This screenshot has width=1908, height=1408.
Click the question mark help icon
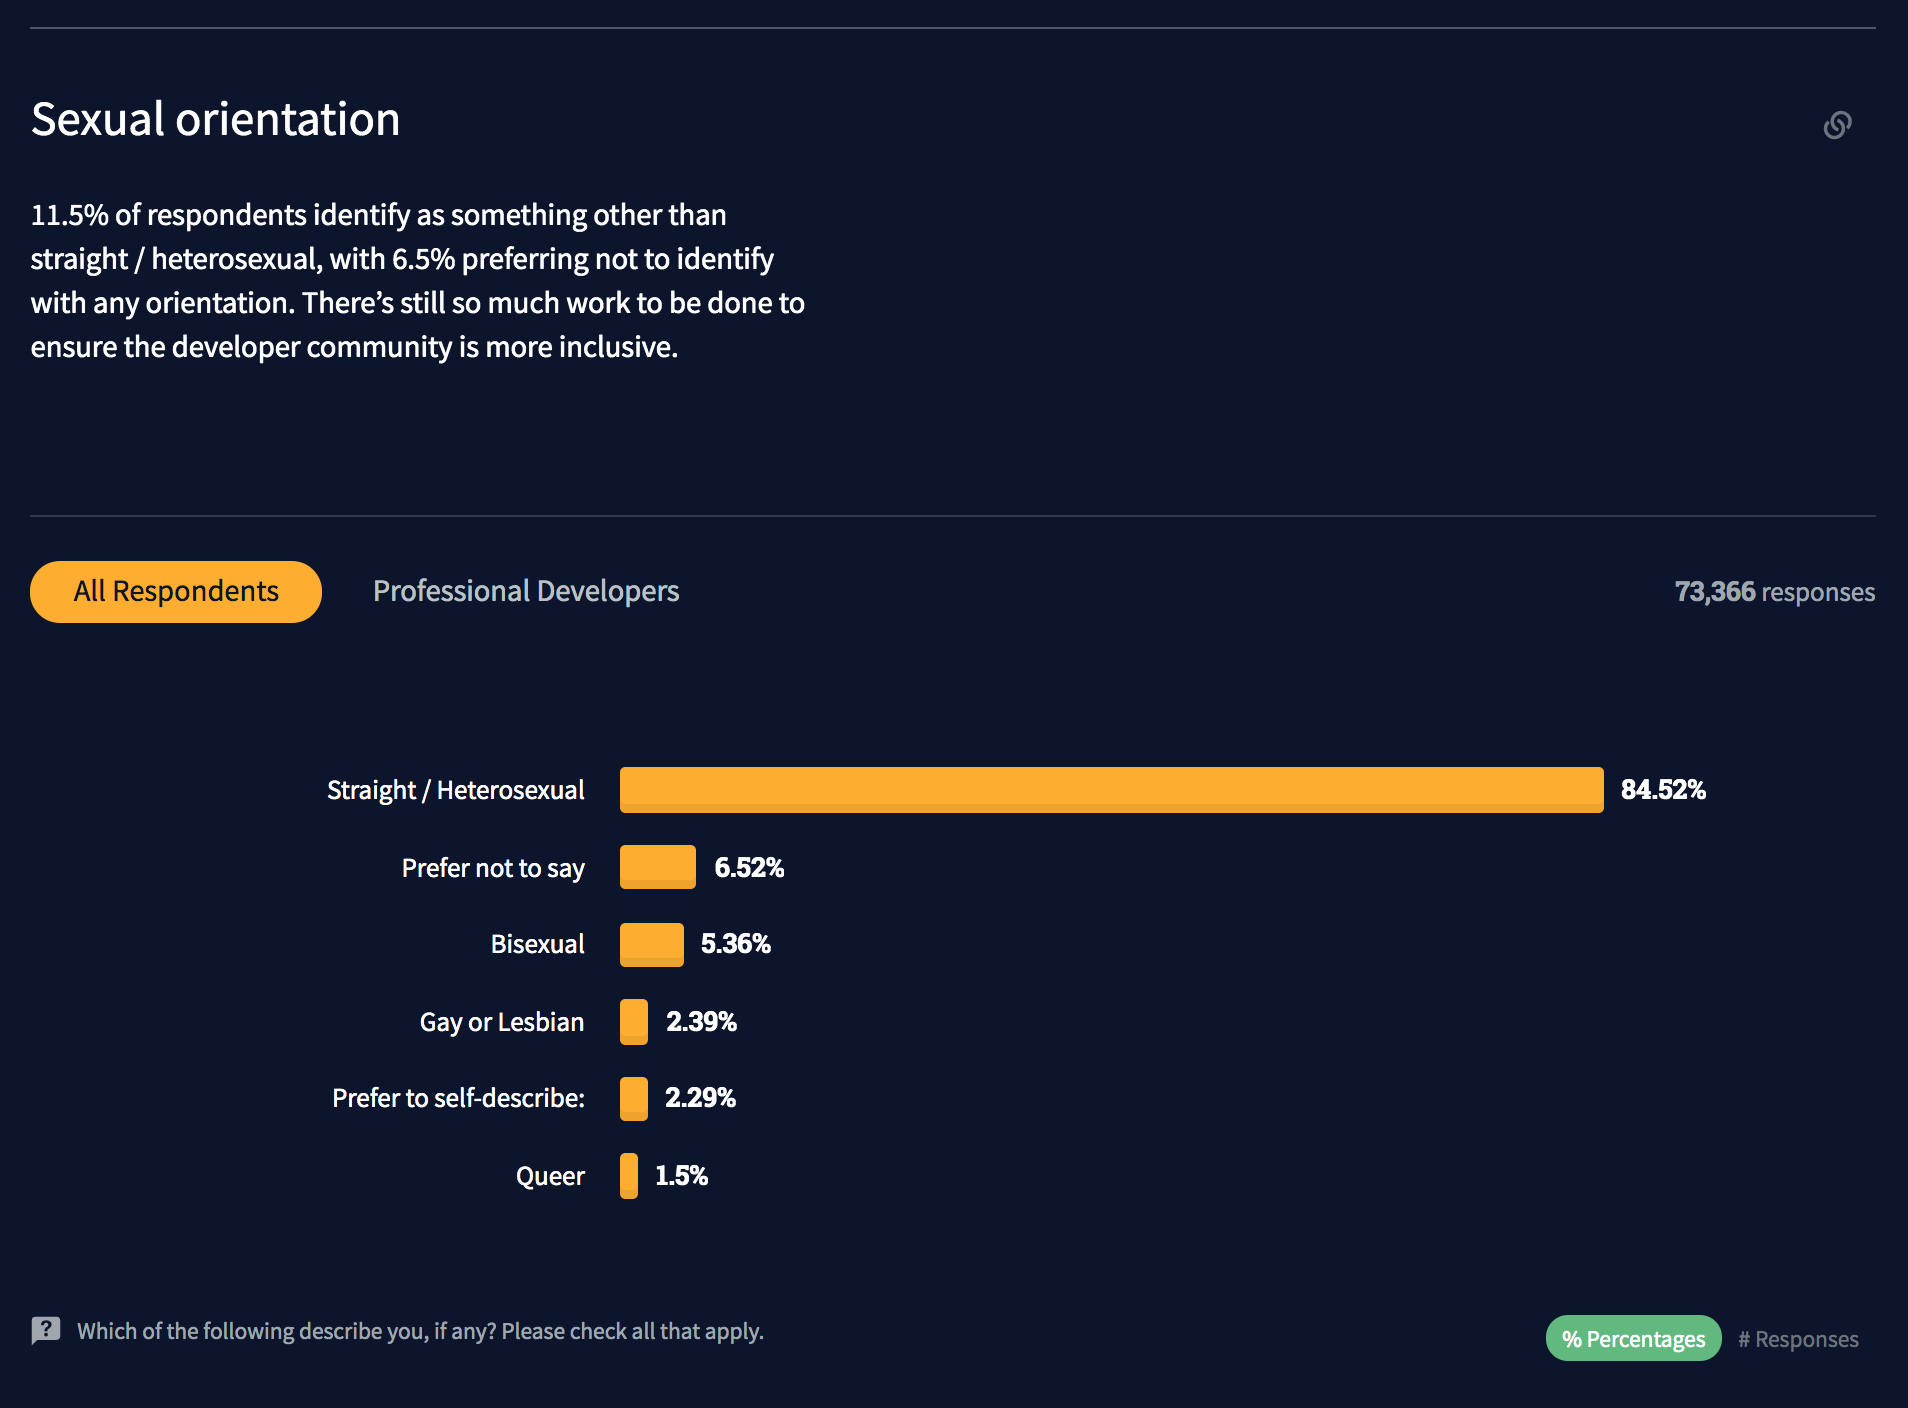pos(46,1330)
